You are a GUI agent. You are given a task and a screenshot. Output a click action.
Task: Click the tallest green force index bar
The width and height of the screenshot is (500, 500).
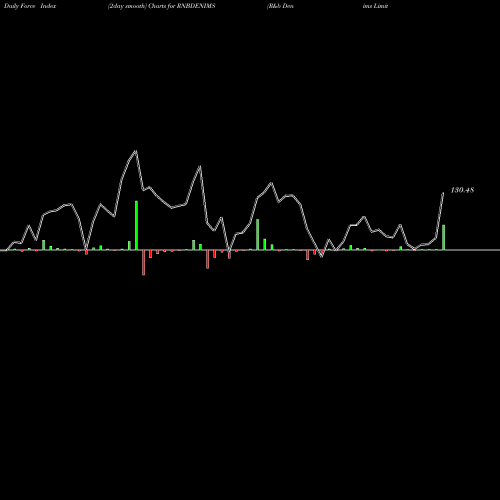coord(136,225)
